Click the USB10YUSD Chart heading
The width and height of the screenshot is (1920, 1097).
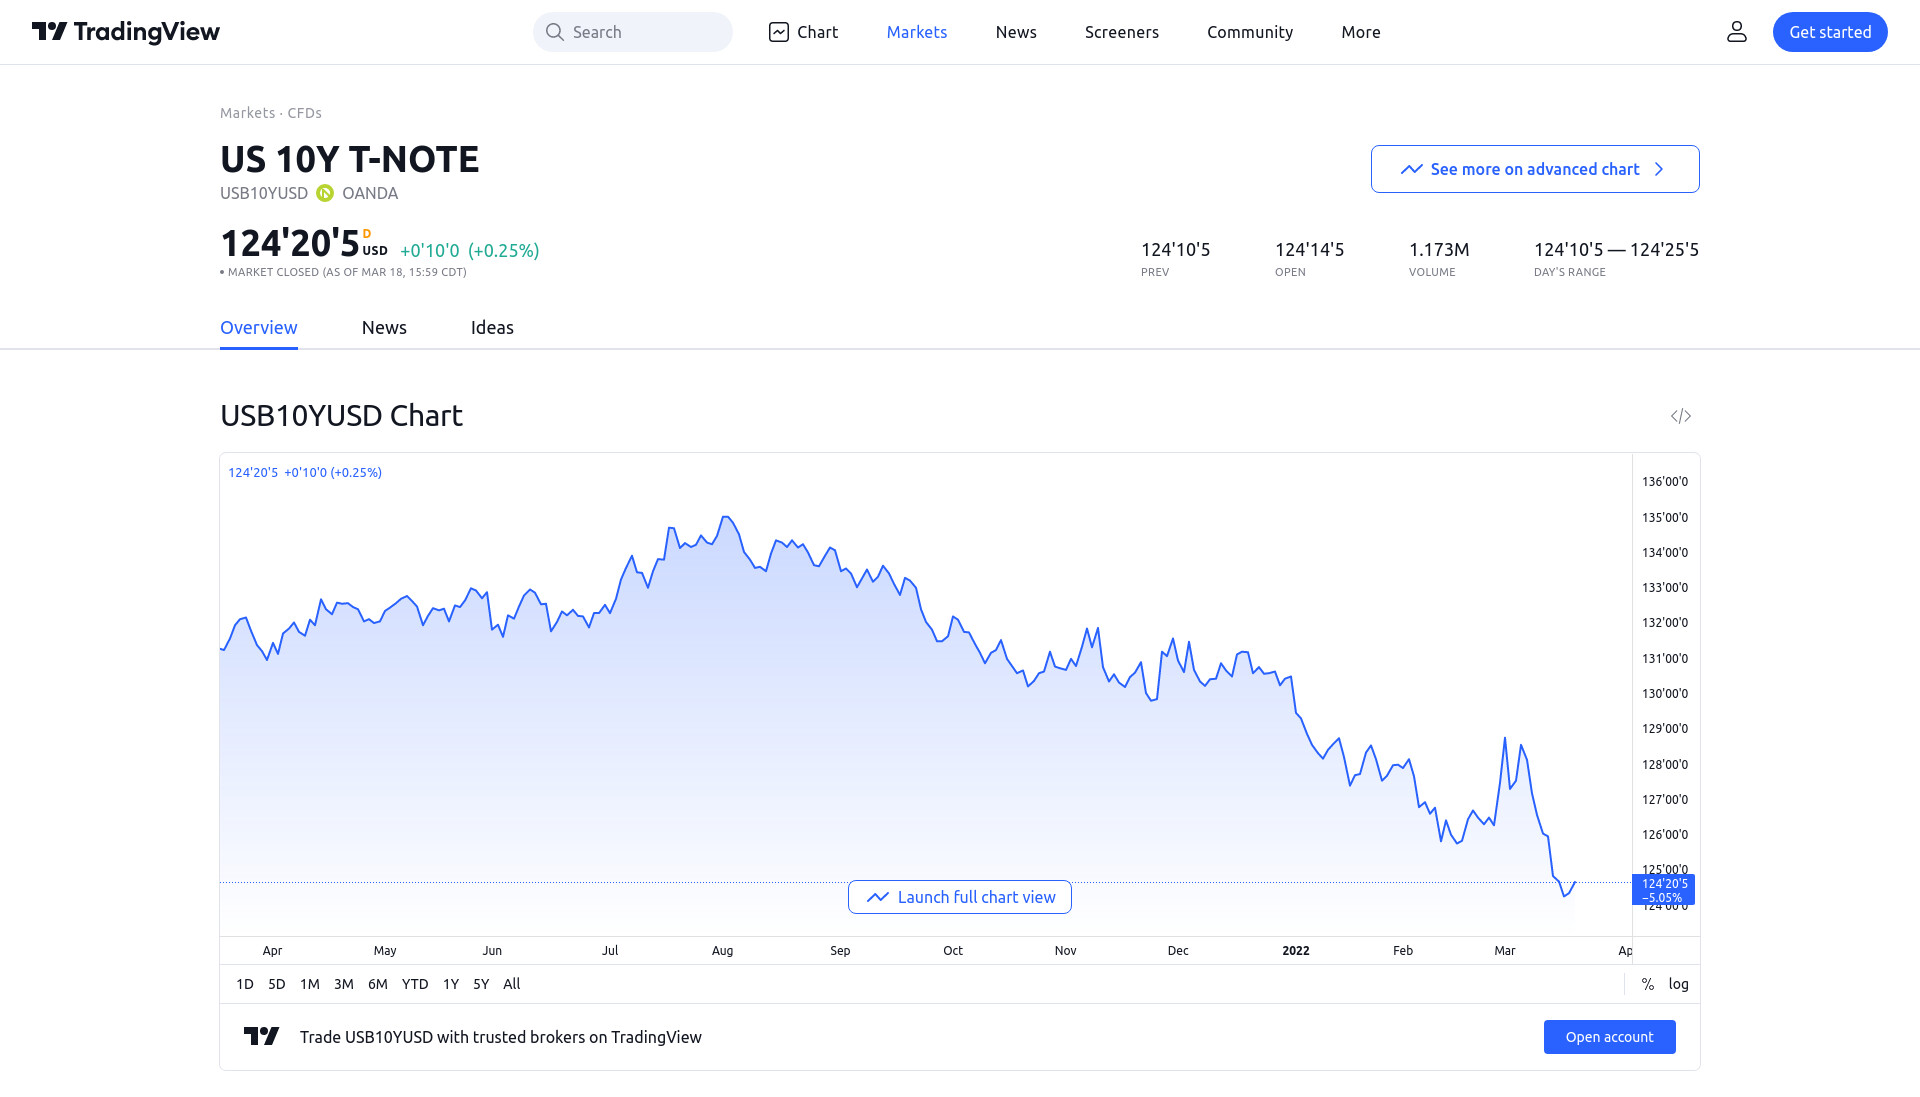(x=341, y=416)
